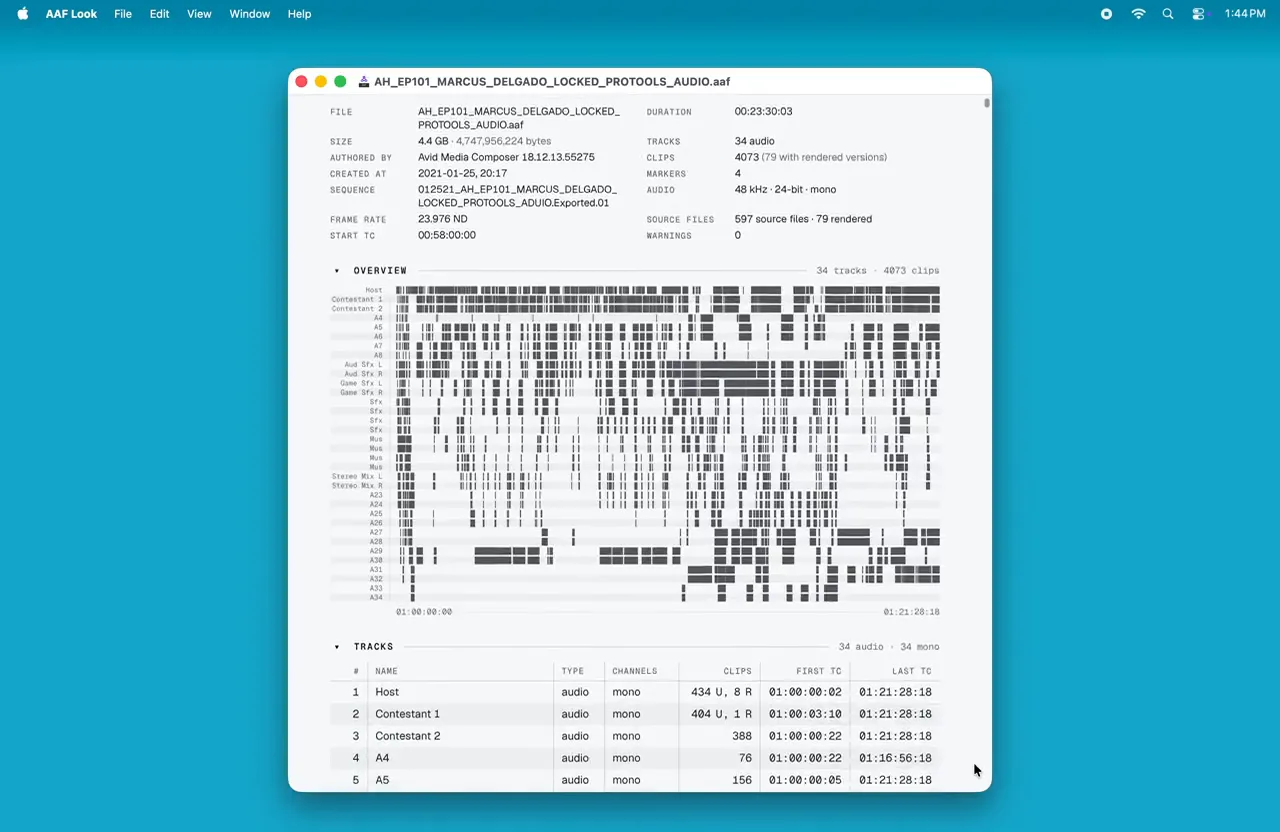Click Host first TC 01:00:00:02 cell
This screenshot has height=832, width=1280.
pos(805,692)
